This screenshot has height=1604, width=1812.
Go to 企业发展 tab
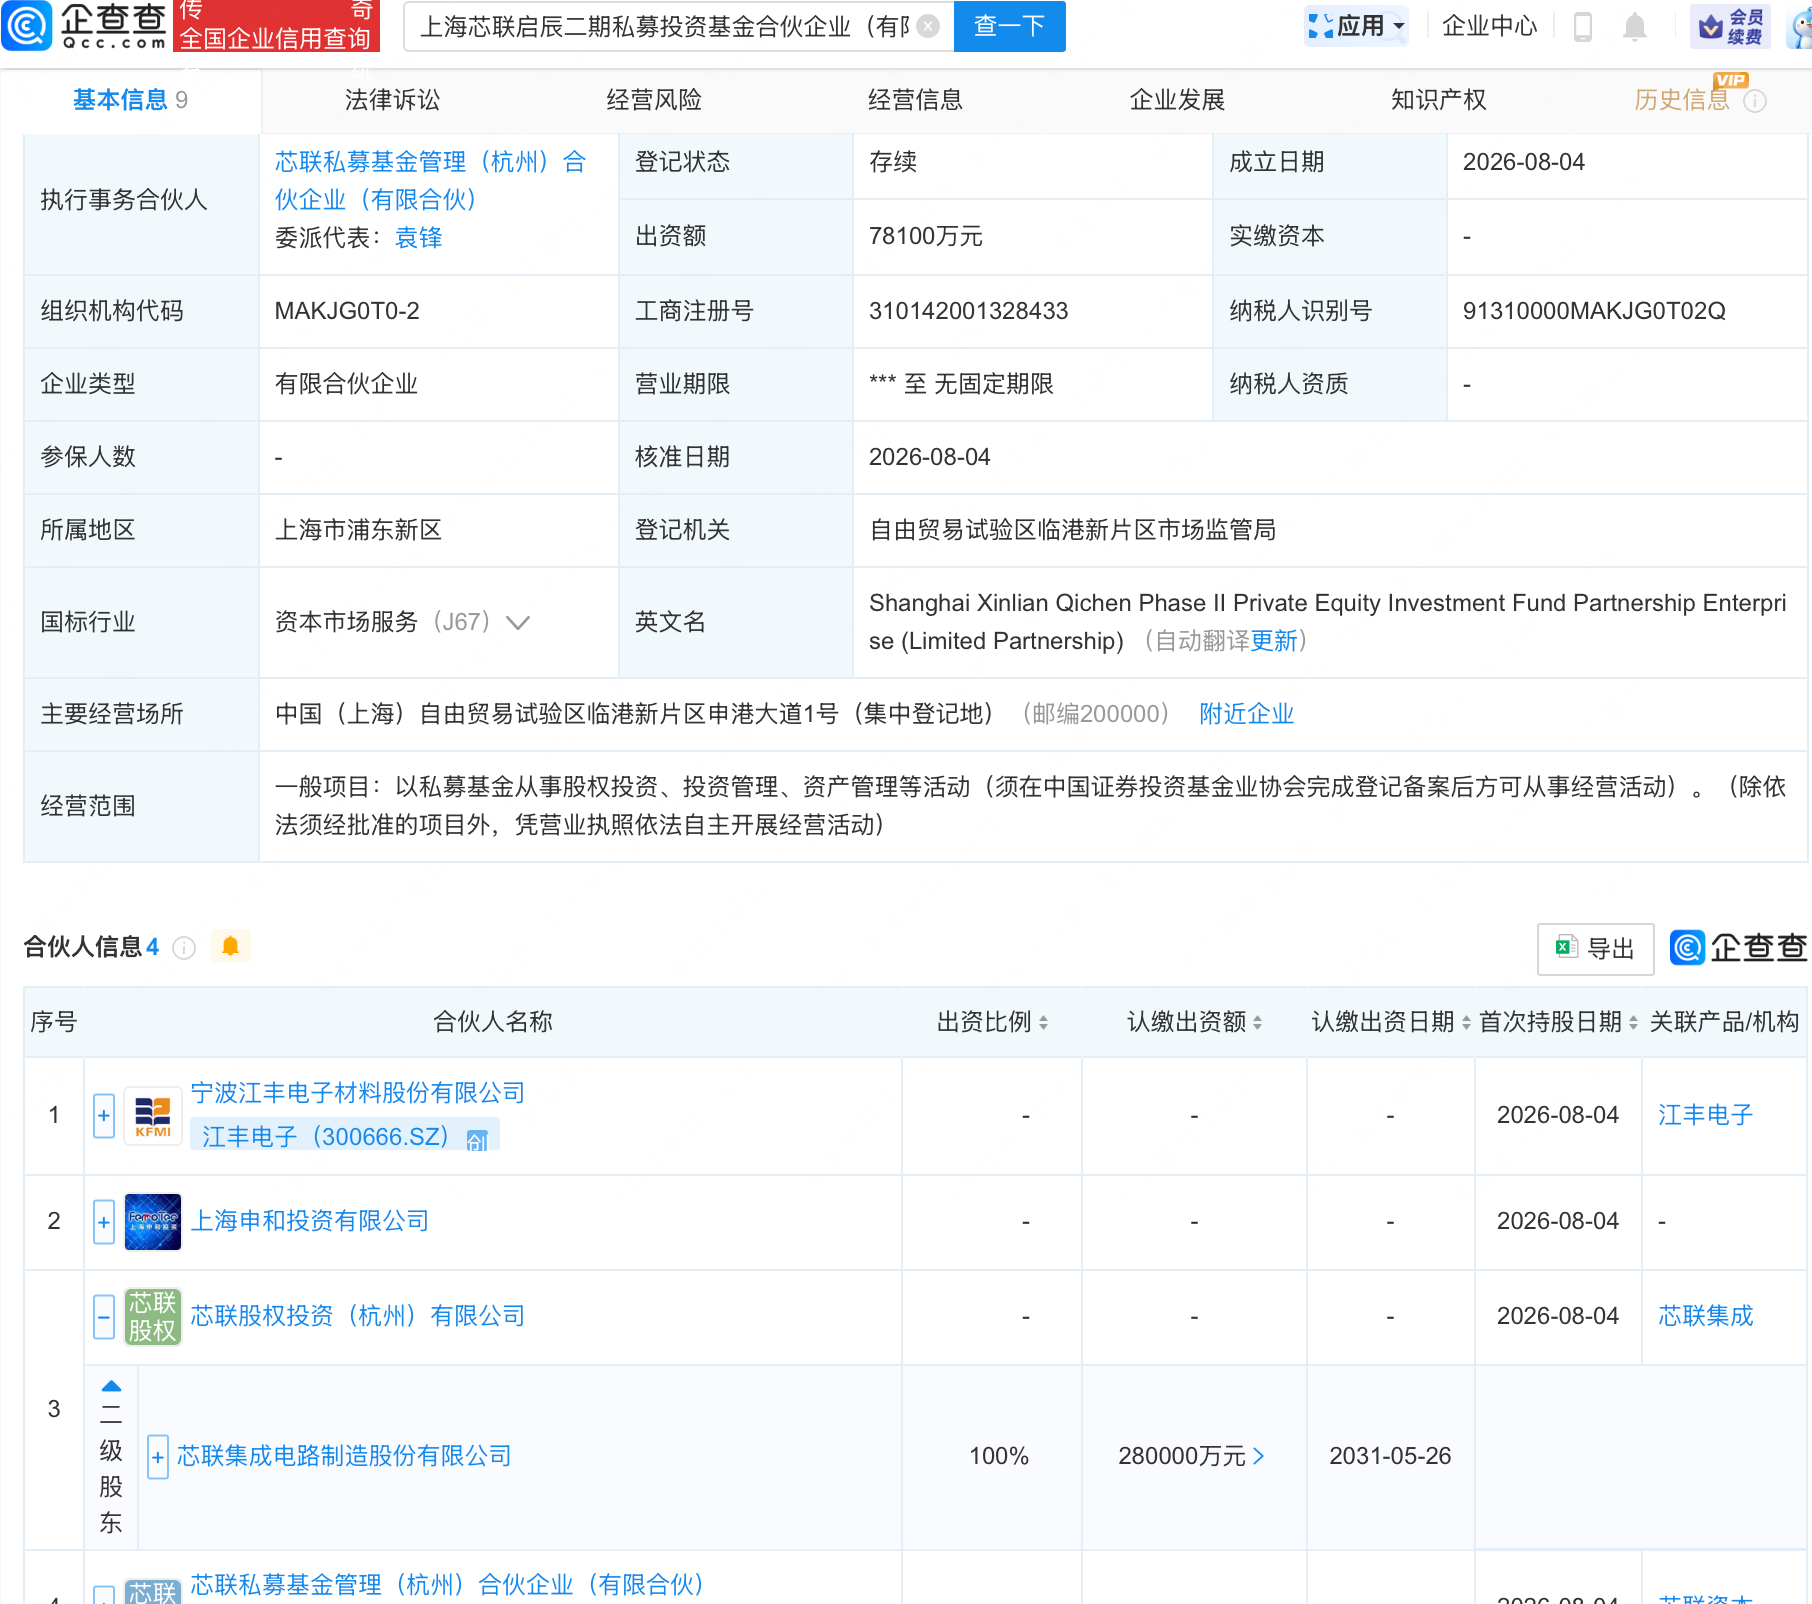[x=1177, y=100]
